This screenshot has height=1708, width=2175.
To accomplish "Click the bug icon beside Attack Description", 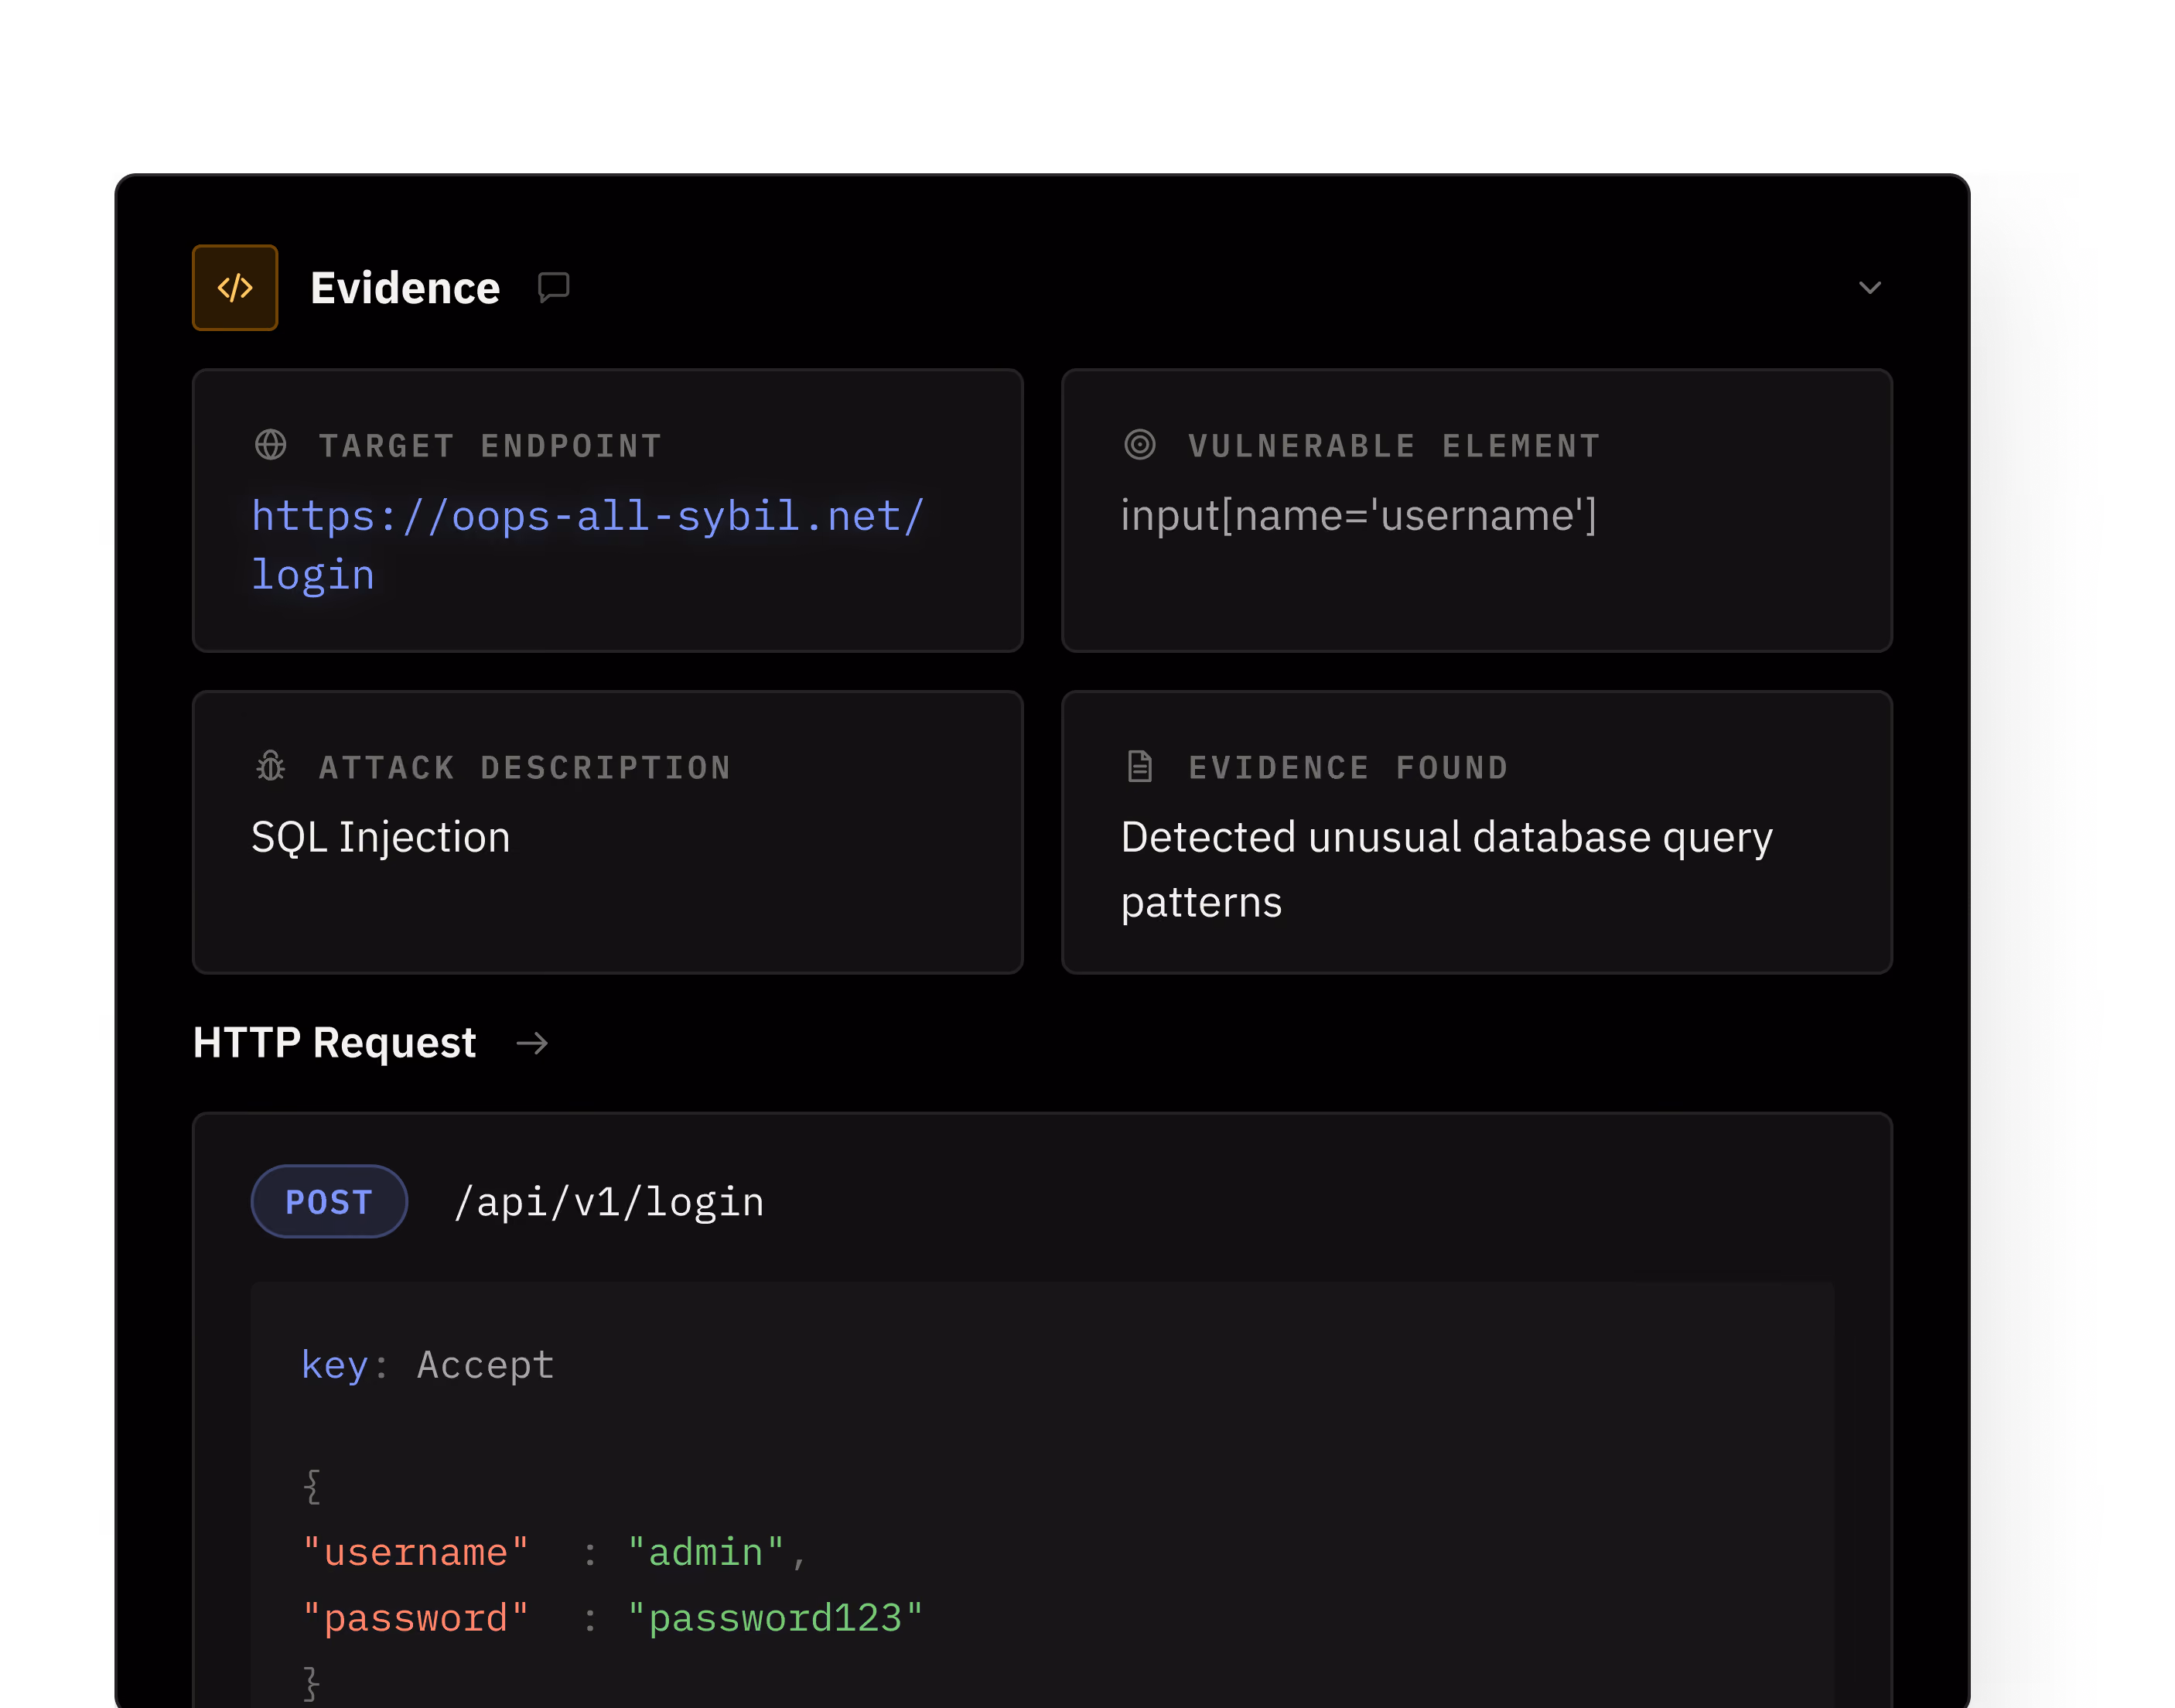I will click(270, 767).
